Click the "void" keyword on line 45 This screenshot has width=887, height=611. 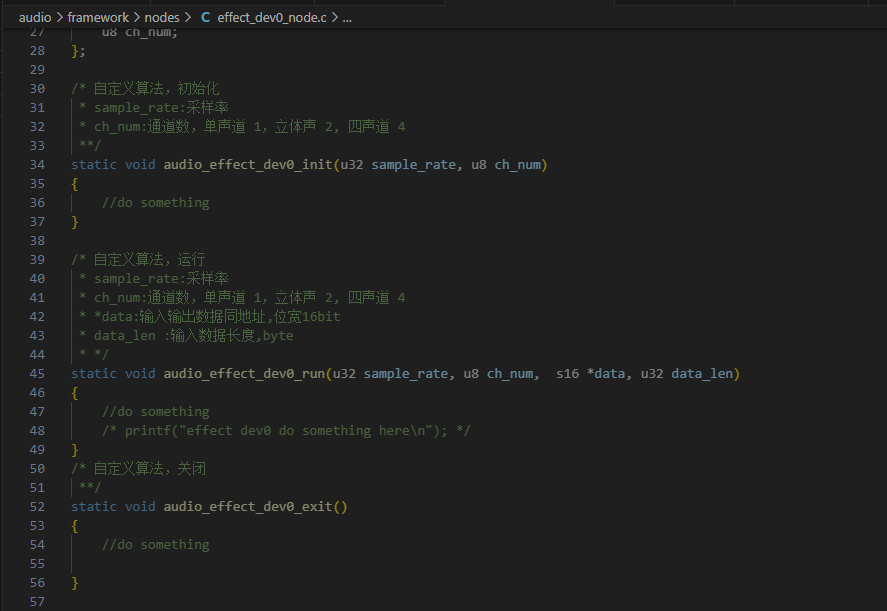tap(140, 373)
